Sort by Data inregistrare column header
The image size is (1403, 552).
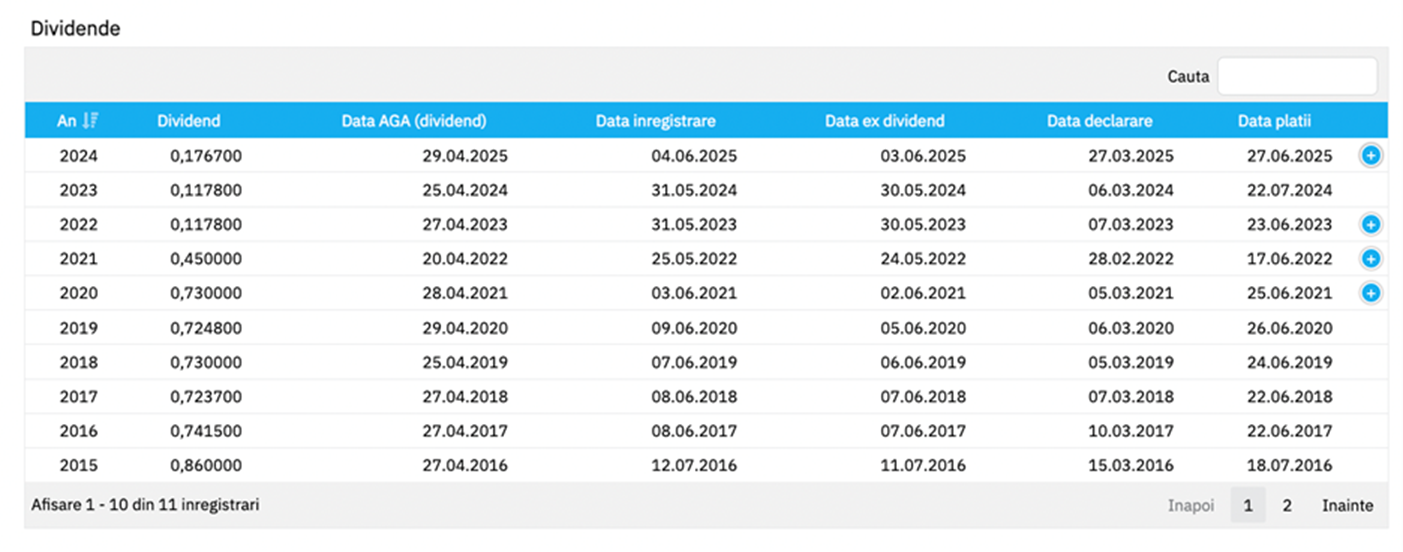[x=656, y=121]
